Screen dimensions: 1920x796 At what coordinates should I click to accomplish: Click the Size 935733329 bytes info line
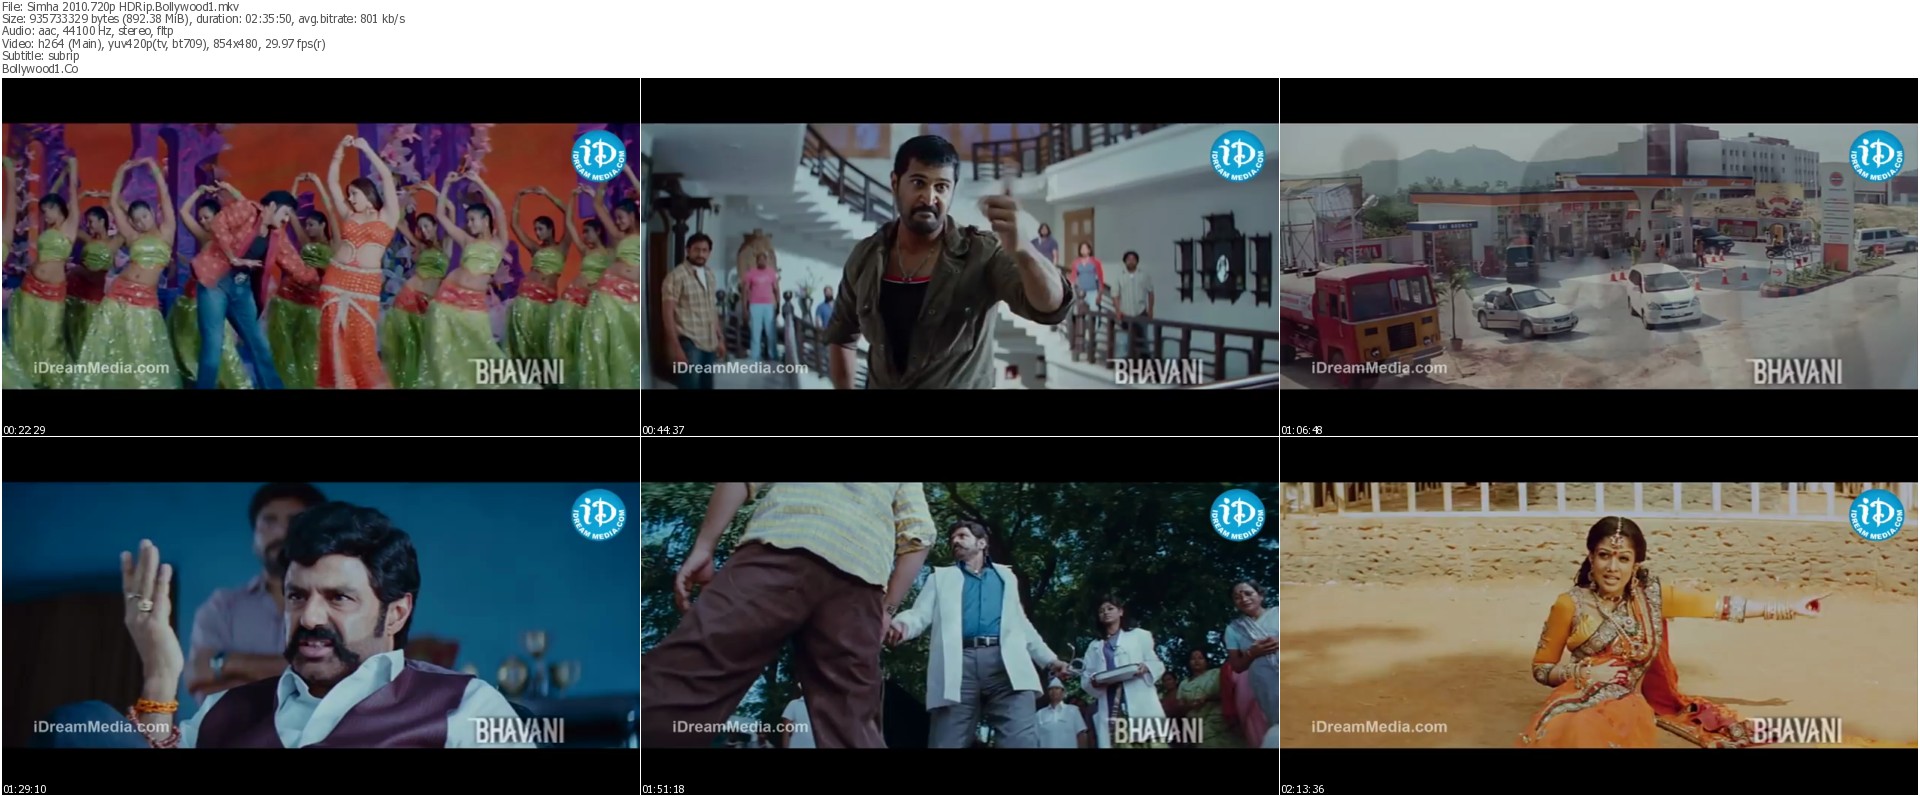click(203, 19)
